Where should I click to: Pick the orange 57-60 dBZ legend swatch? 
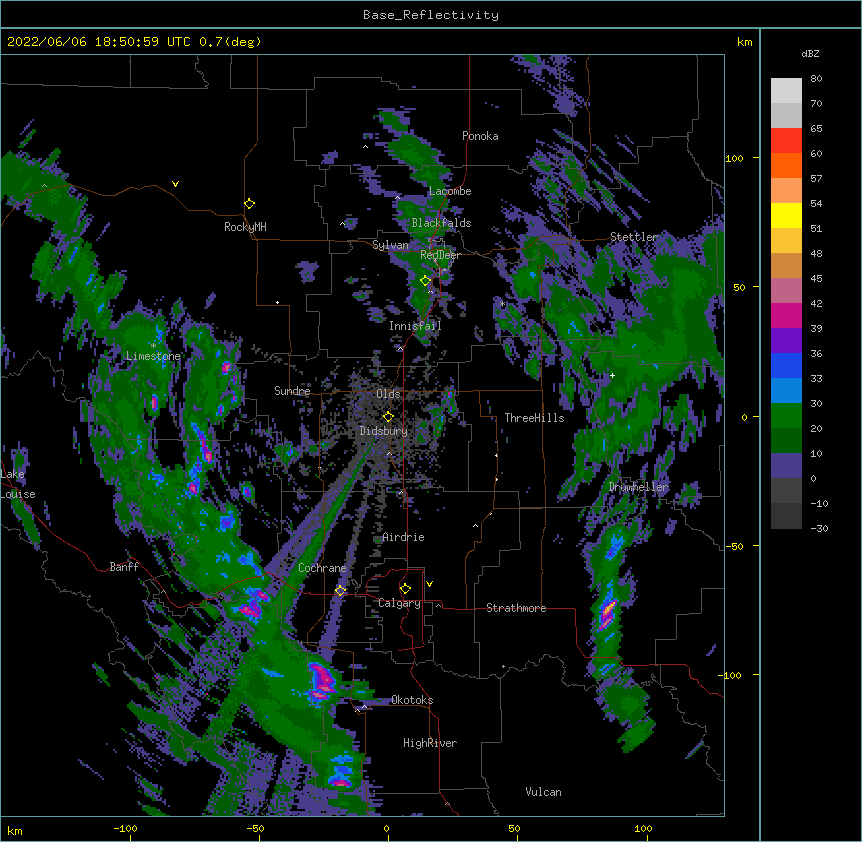pyautogui.click(x=786, y=166)
